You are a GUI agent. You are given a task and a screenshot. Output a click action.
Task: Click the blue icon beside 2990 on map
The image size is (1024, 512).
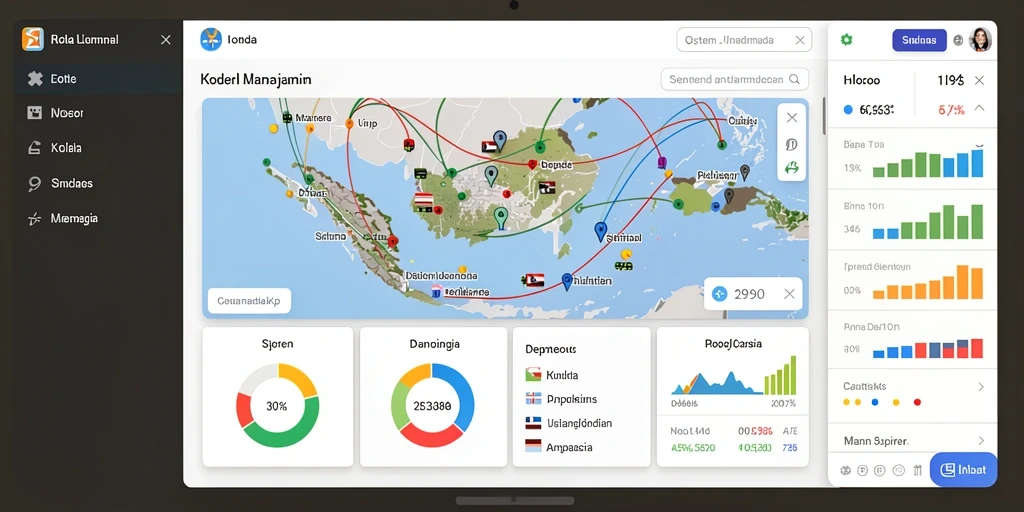click(719, 294)
